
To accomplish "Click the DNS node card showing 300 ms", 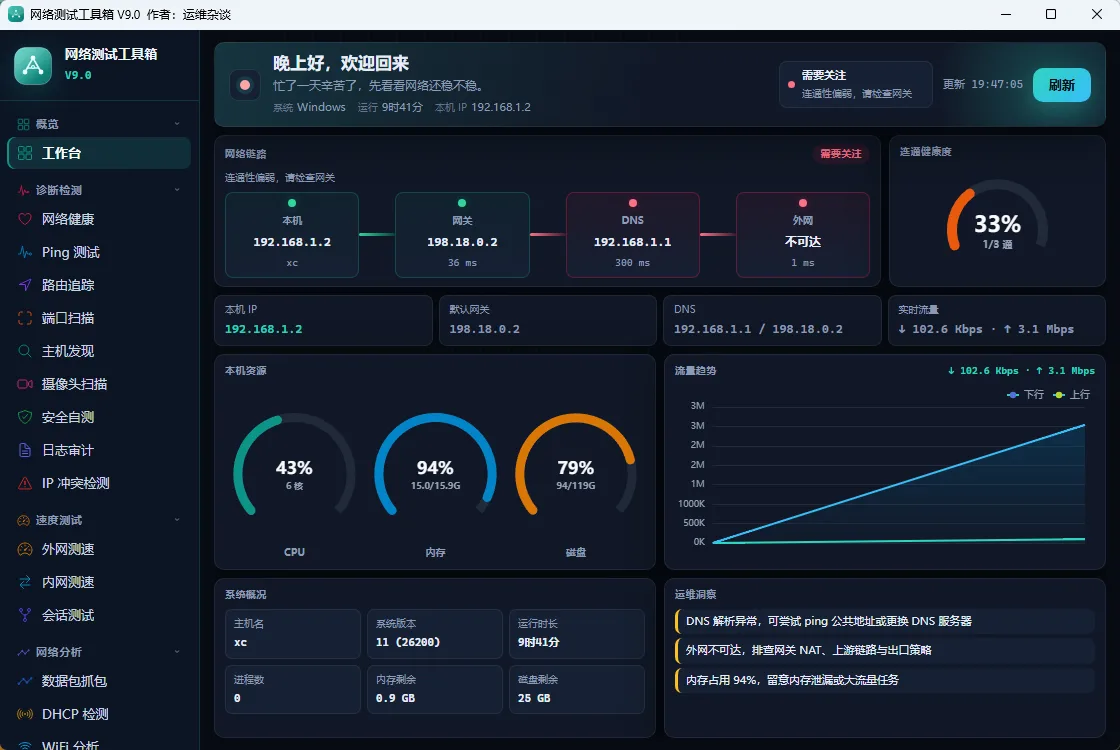I will pos(633,234).
